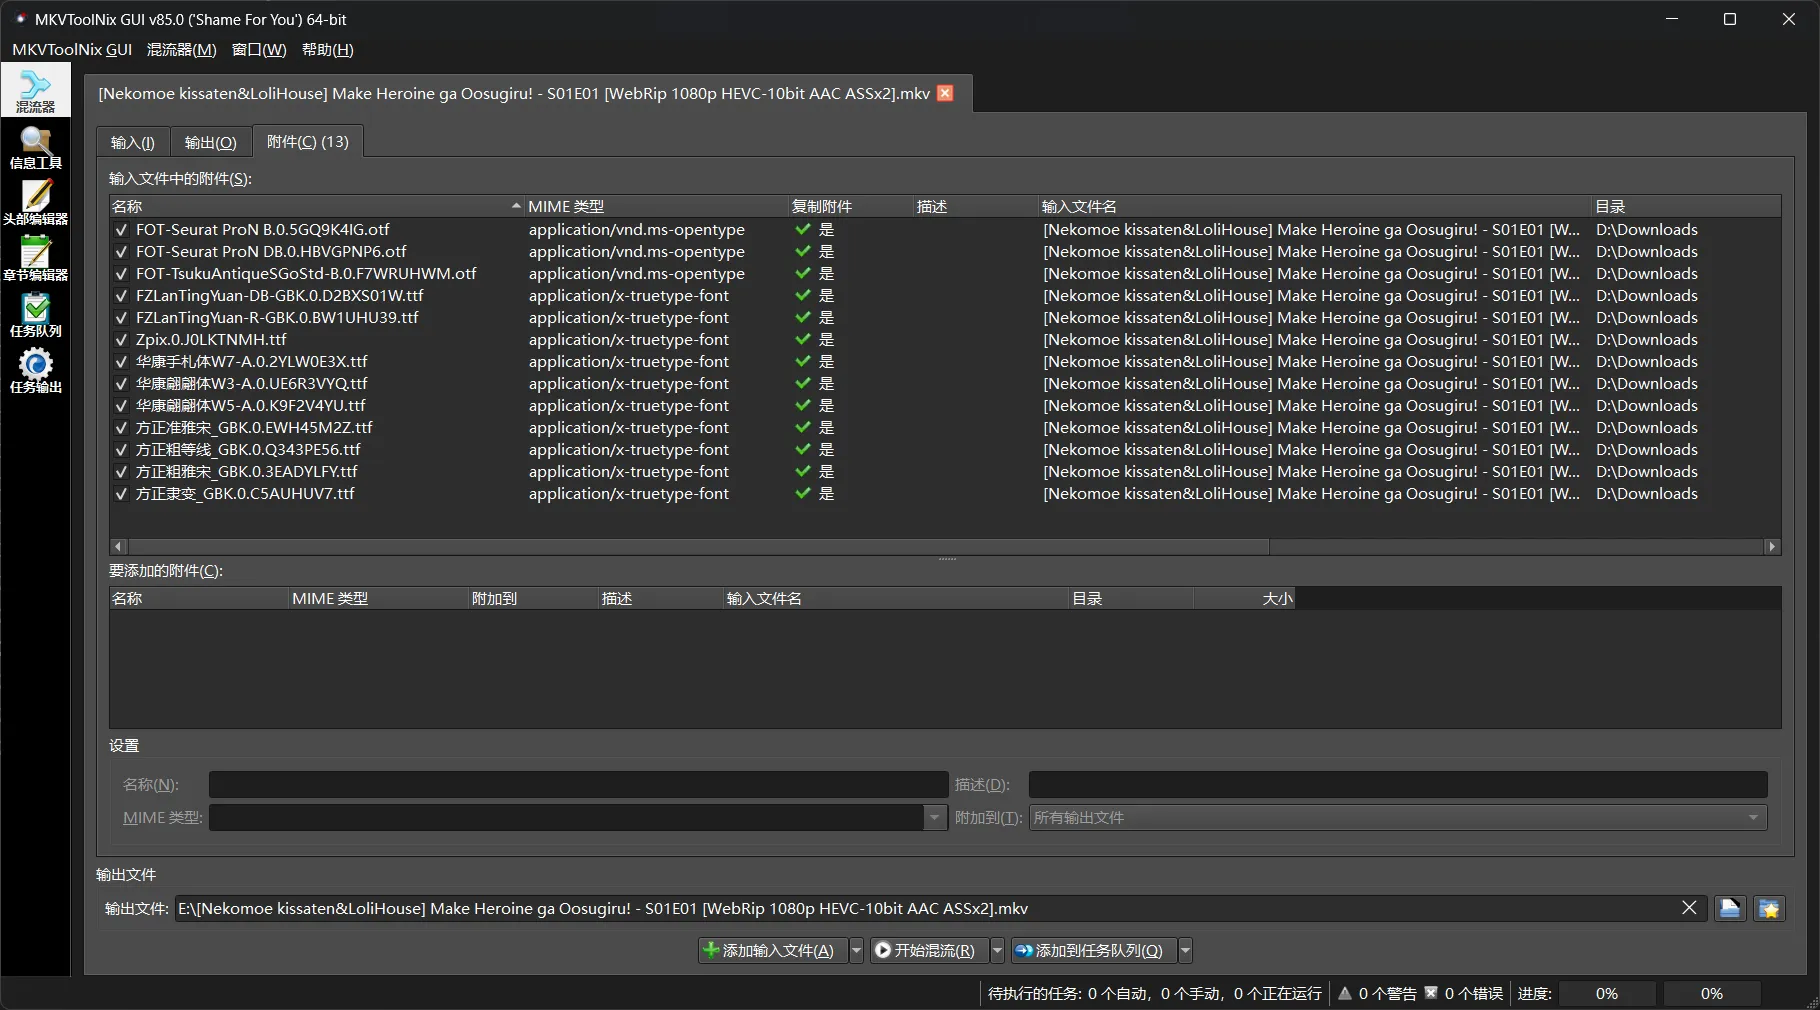Open the 章节编辑器 chapter editor
1820x1010 pixels.
coord(35,259)
